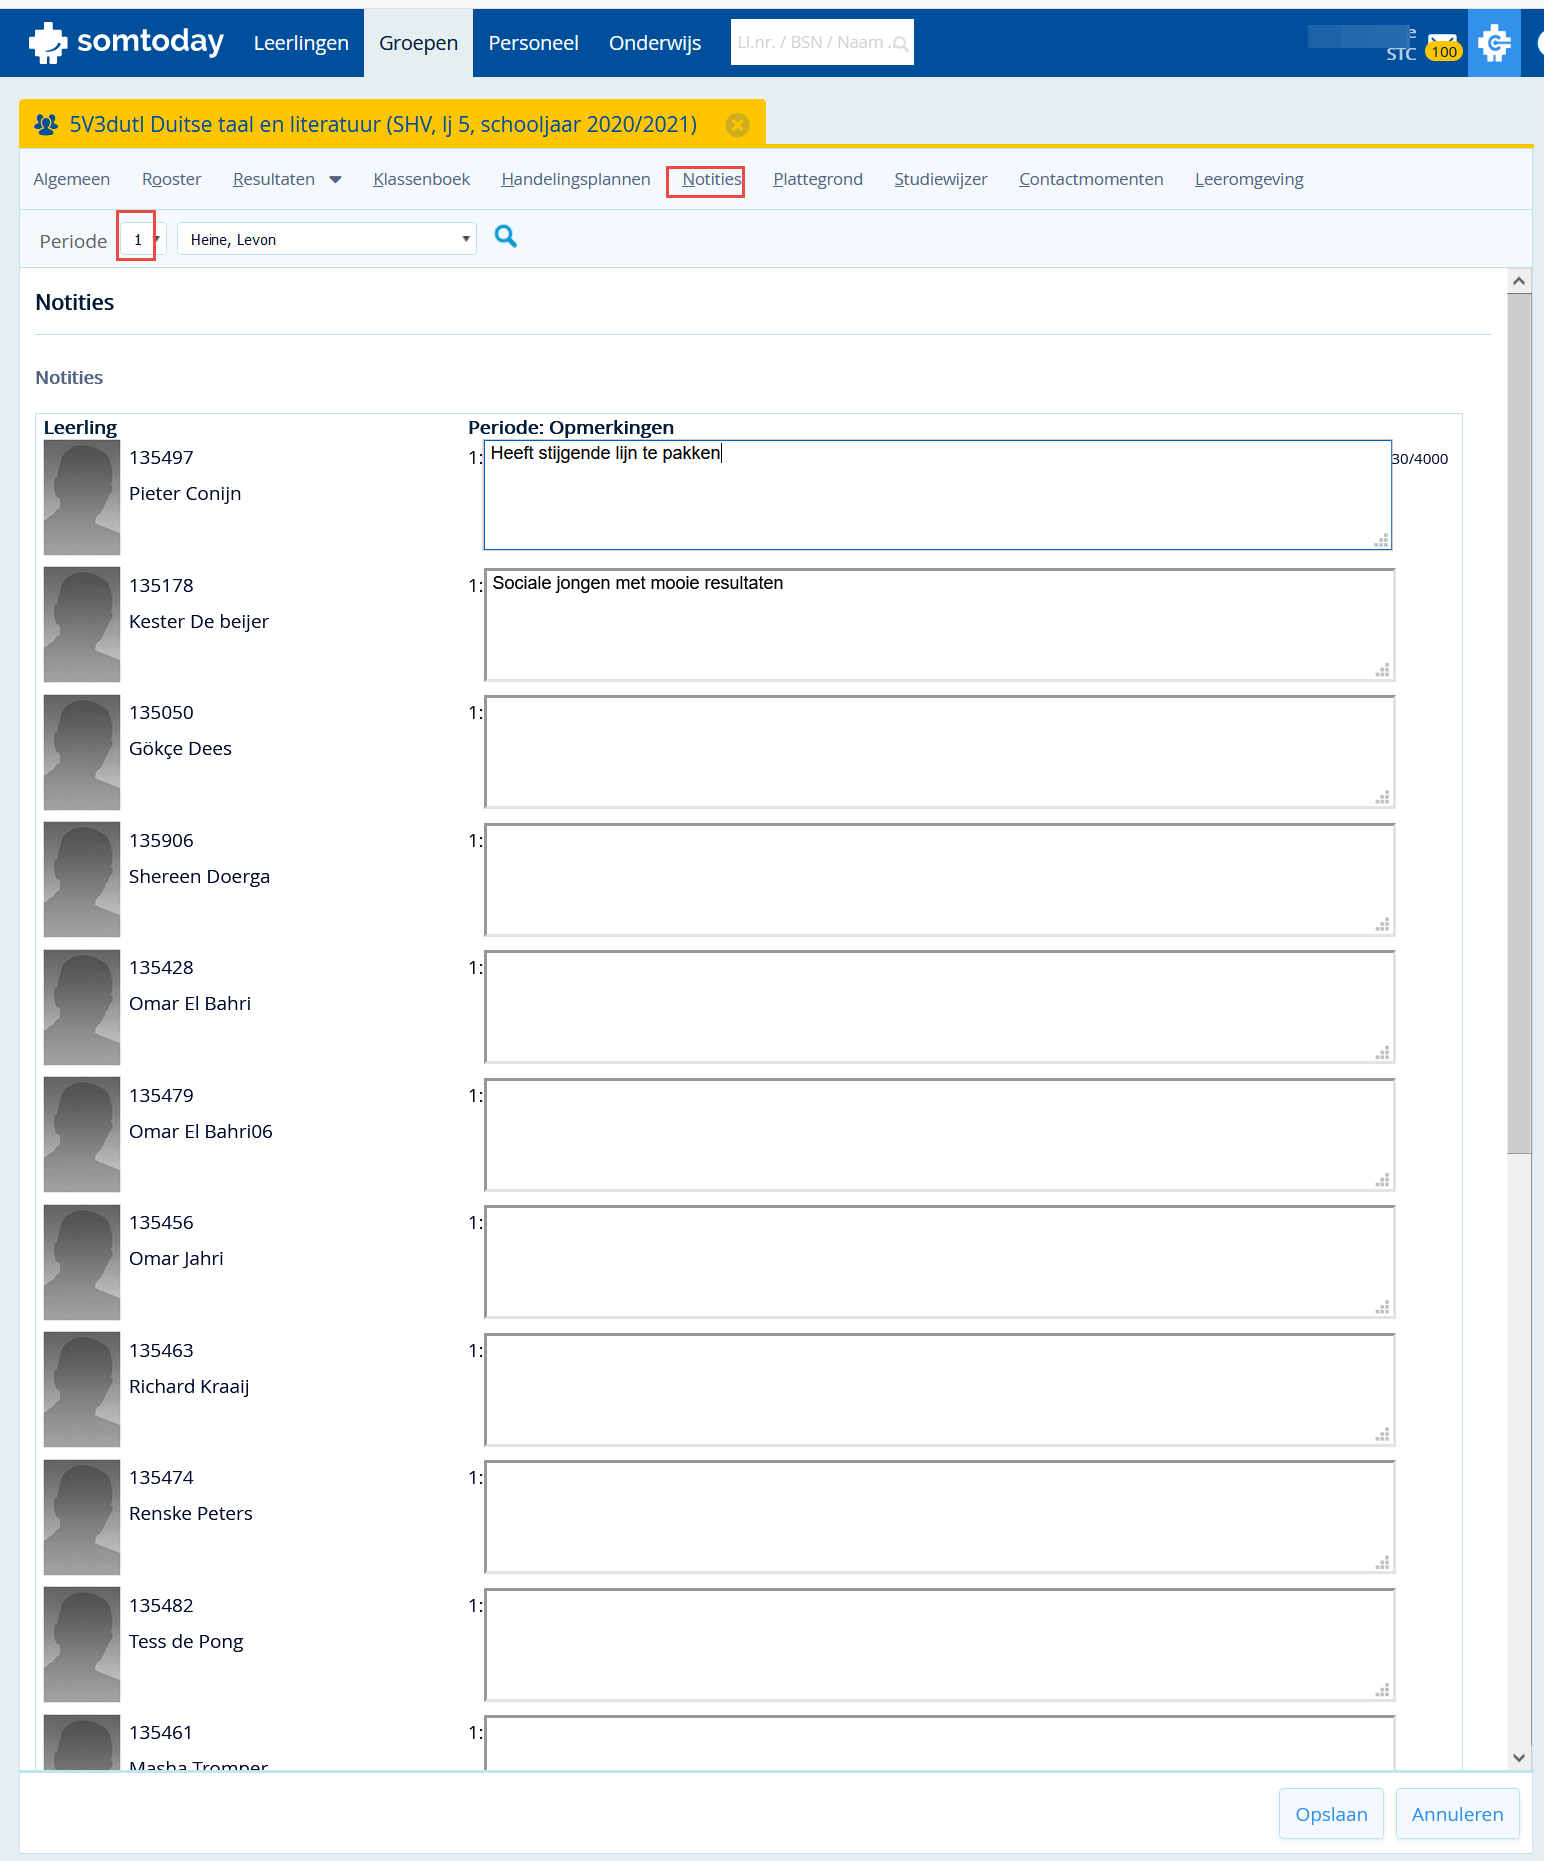Click the group people icon before 5V3dutl
This screenshot has height=1861, width=1544.
46,124
